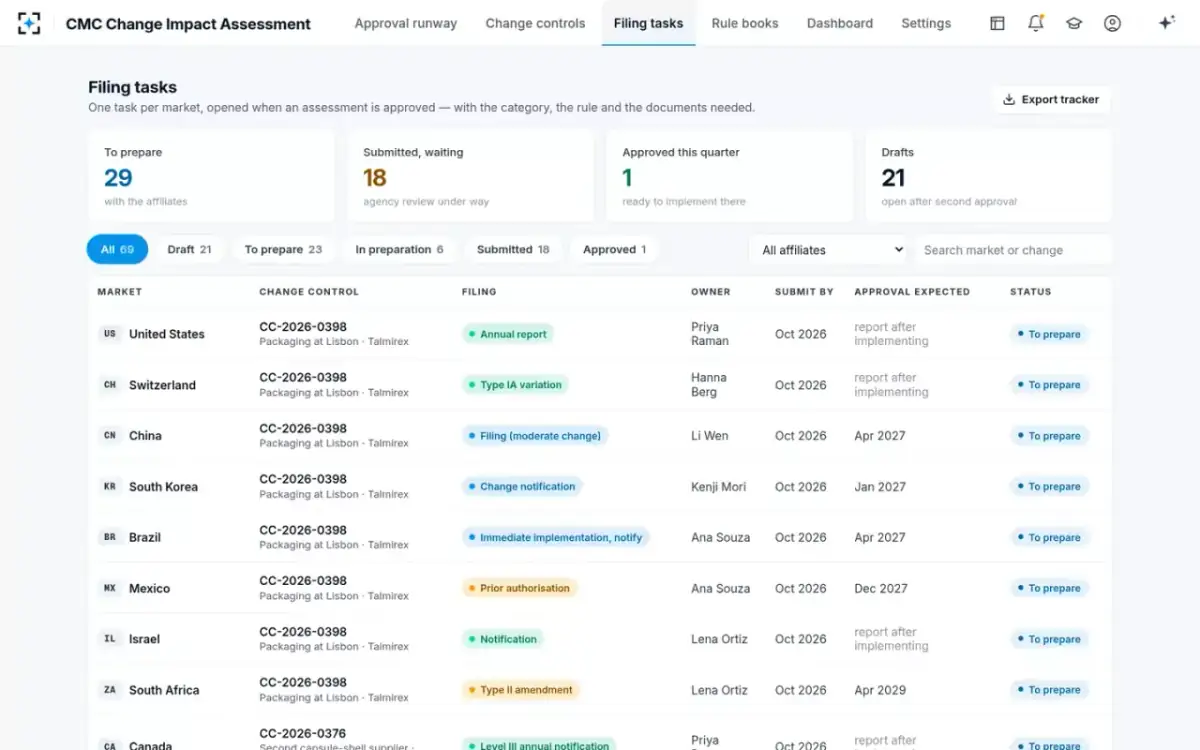Viewport: 1200px width, 750px height.
Task: Open the user account icon
Action: (x=1112, y=23)
